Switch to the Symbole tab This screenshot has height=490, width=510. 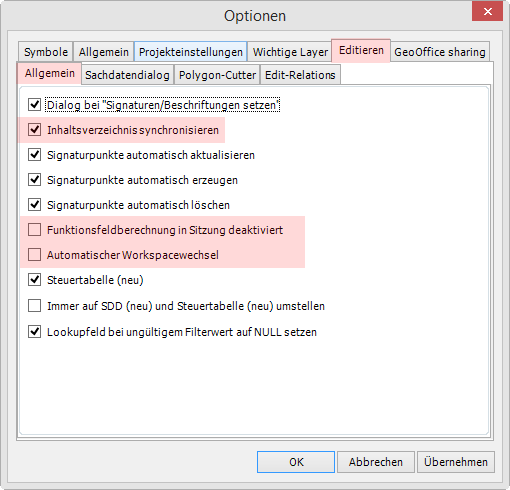tap(46, 52)
